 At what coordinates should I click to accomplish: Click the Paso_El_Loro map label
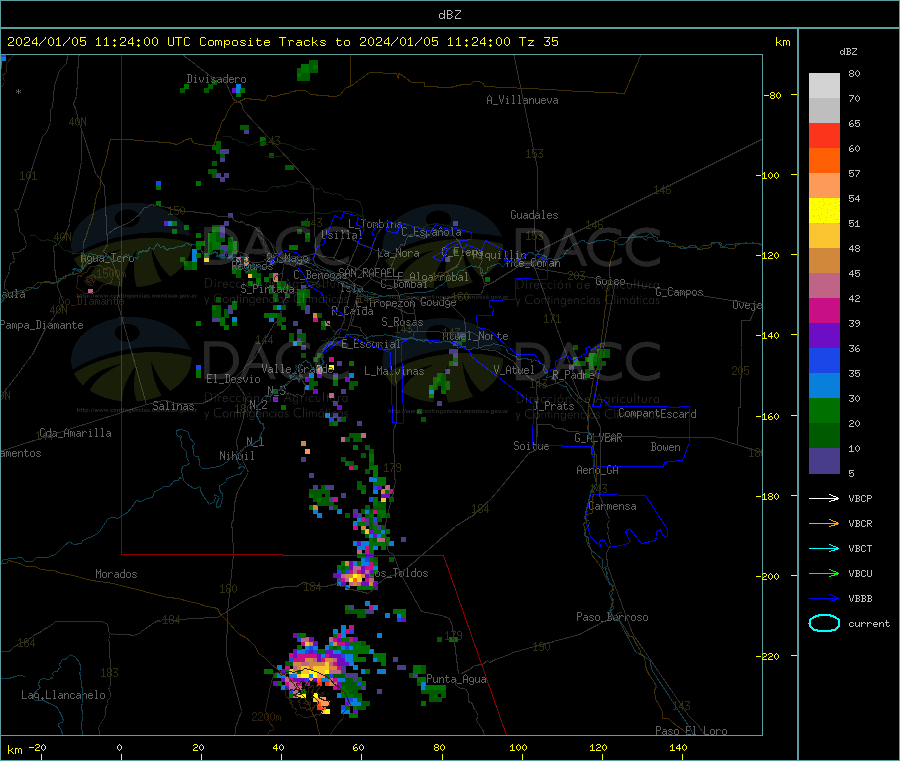(691, 731)
